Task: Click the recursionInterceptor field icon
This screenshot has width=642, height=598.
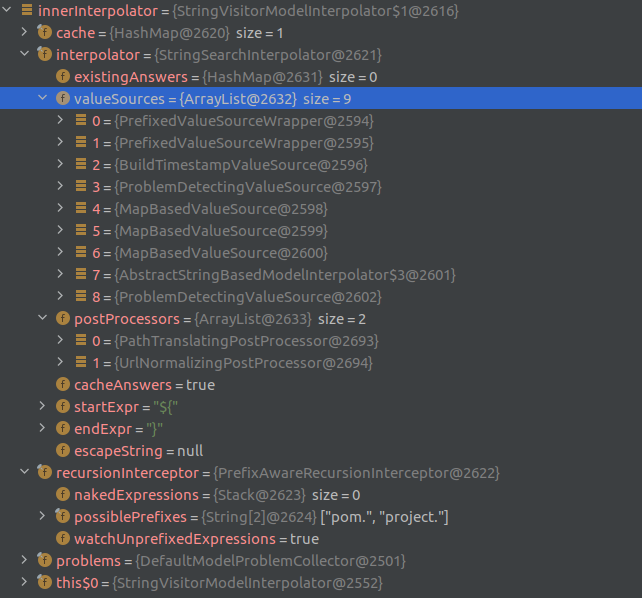Action: click(x=44, y=472)
